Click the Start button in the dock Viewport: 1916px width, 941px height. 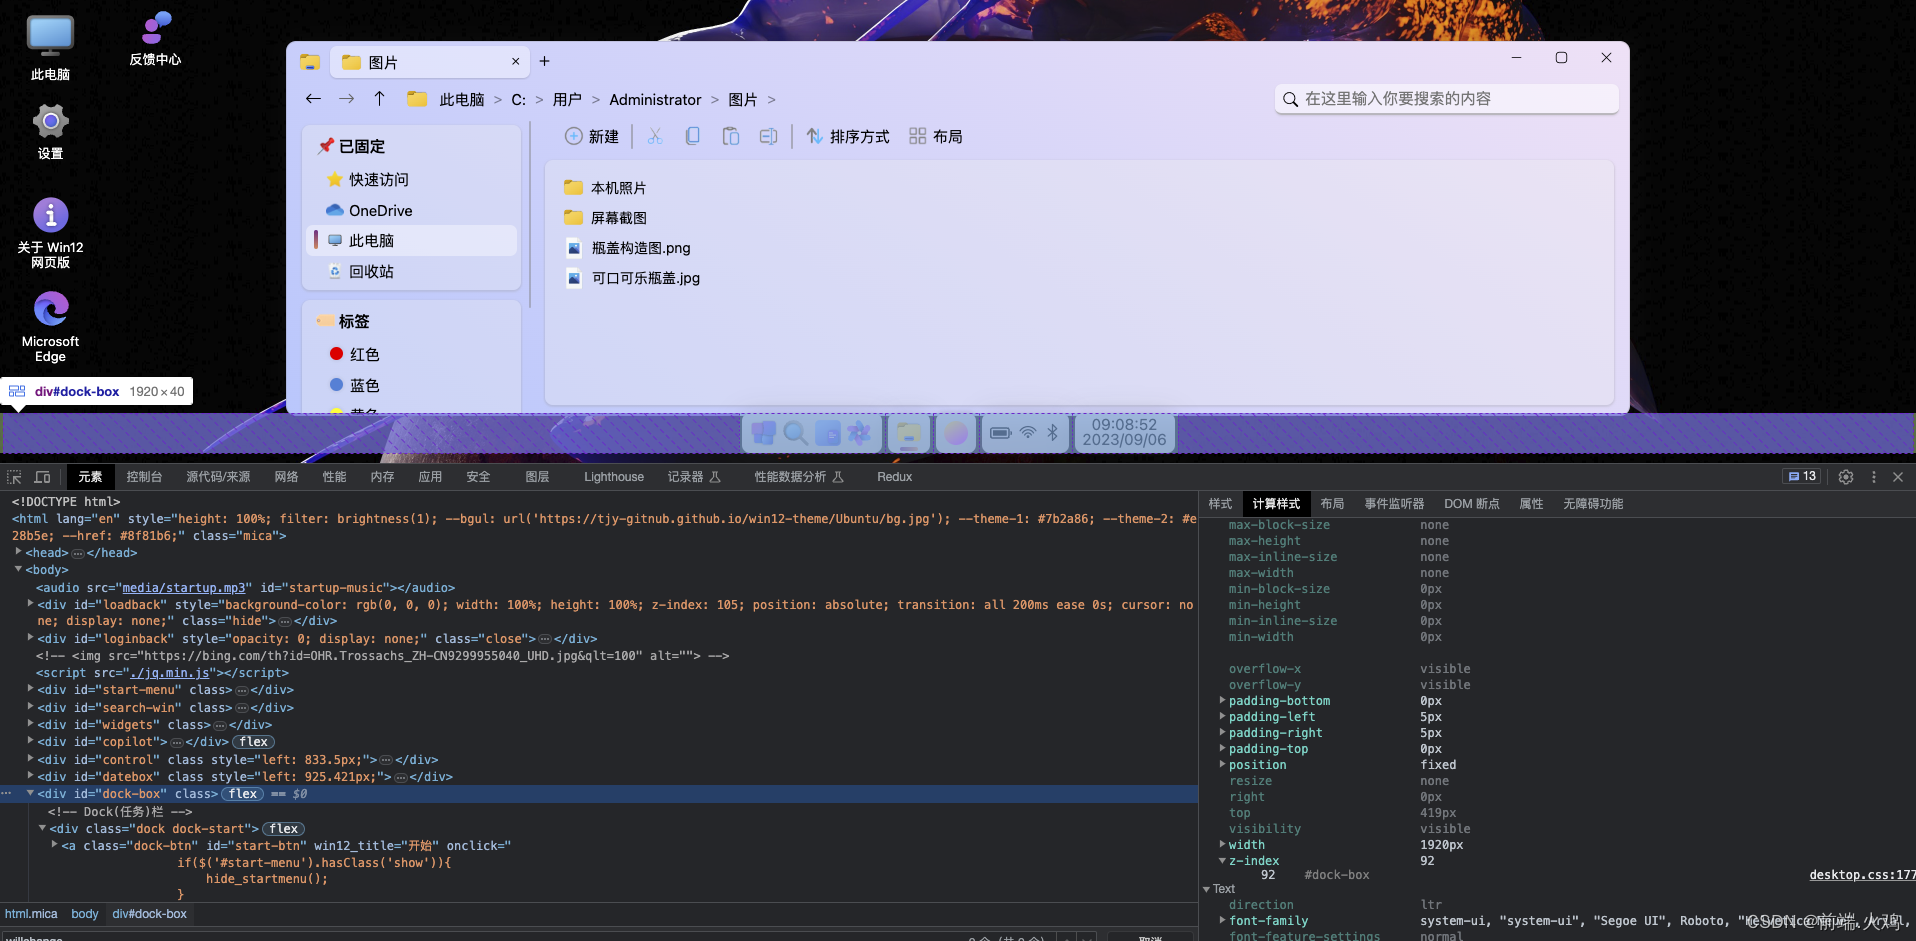(x=764, y=433)
